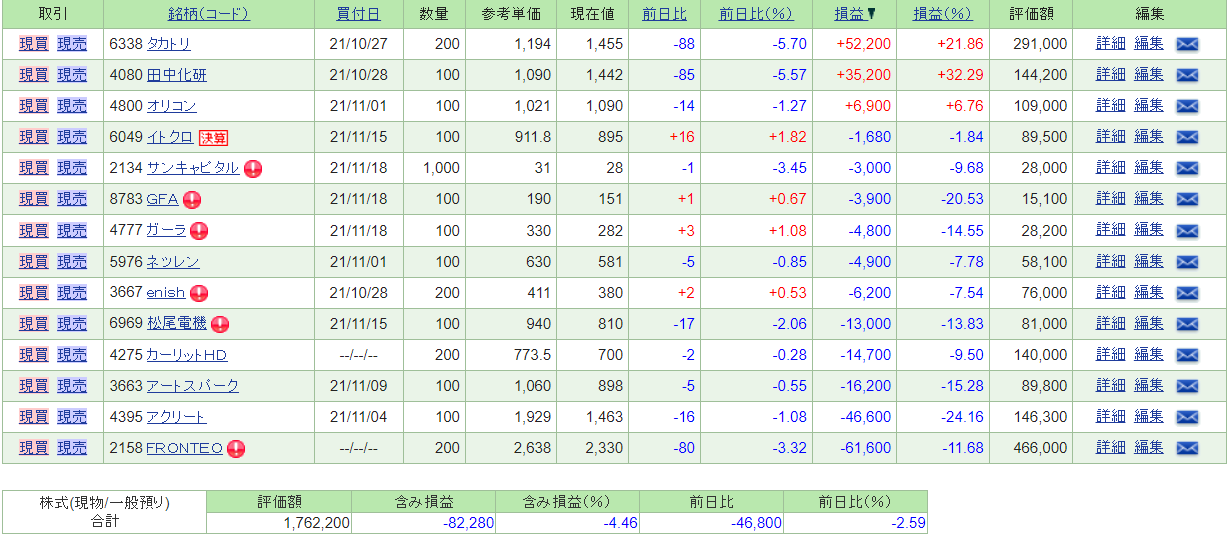The width and height of the screenshot is (1228, 541).
Task: Click the 決算 badge next to イトクロ
Action: point(213,138)
